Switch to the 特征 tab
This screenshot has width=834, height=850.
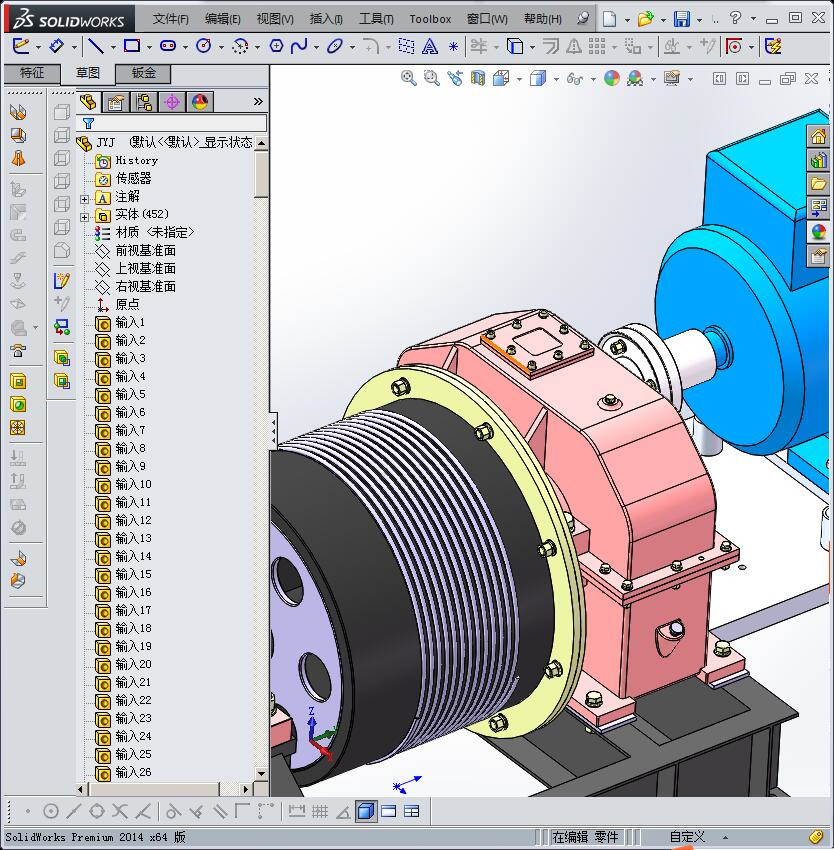31,73
